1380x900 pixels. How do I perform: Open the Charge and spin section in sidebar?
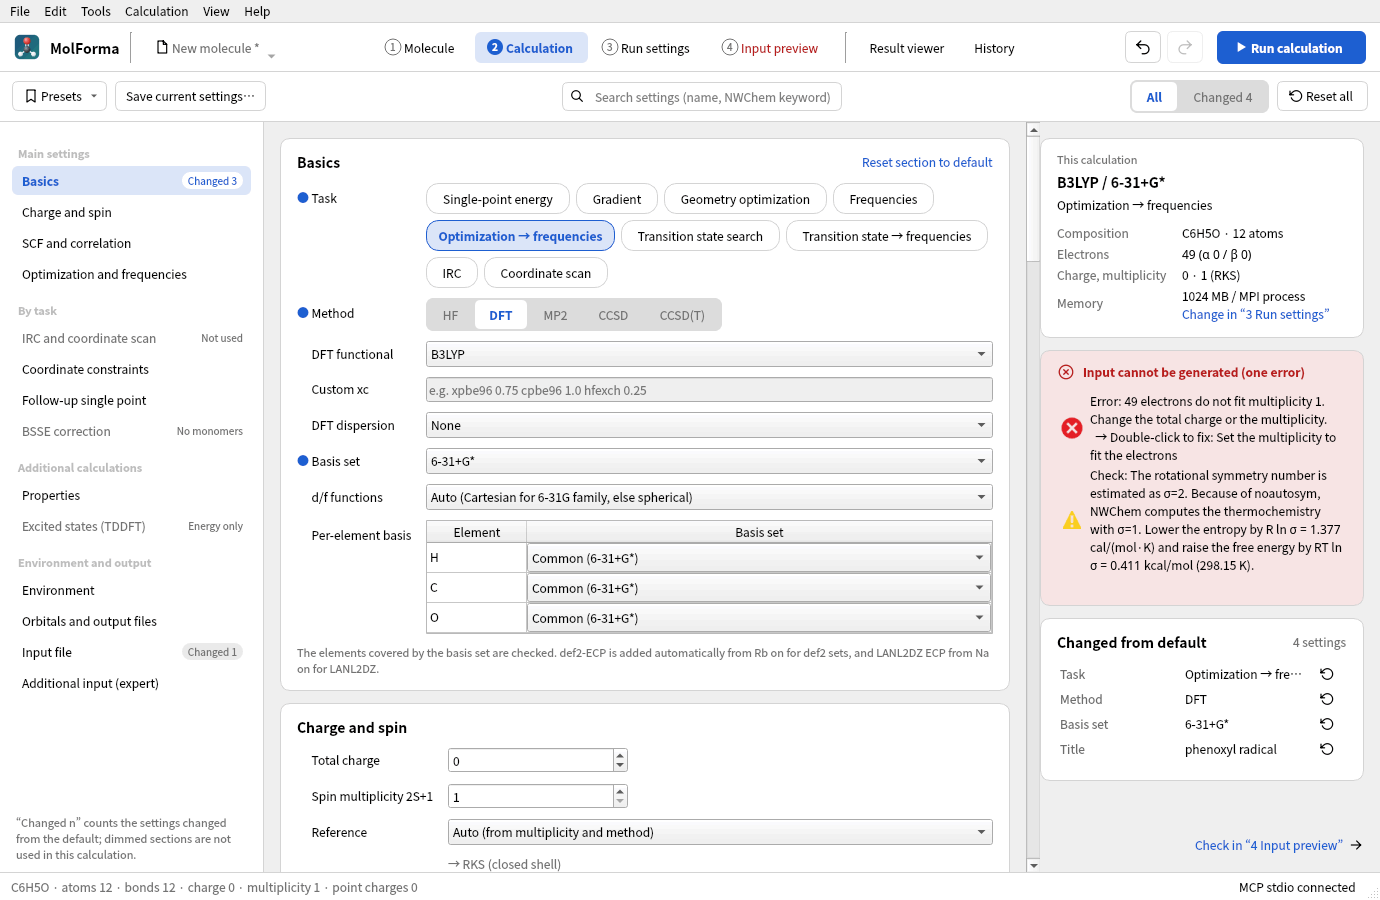click(131, 212)
